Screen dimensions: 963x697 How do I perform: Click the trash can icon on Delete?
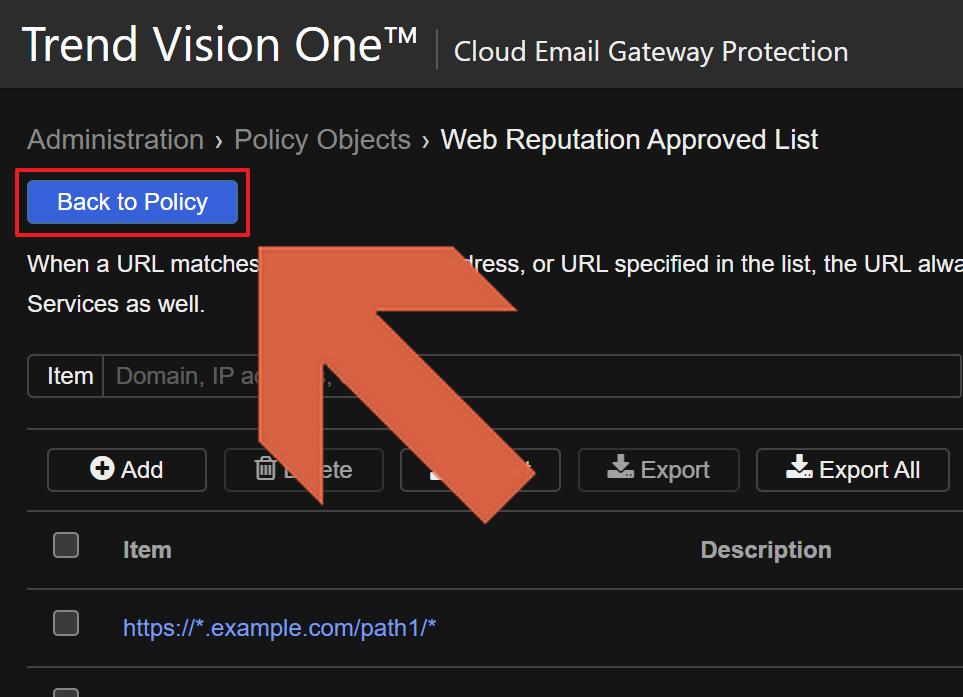(x=266, y=469)
